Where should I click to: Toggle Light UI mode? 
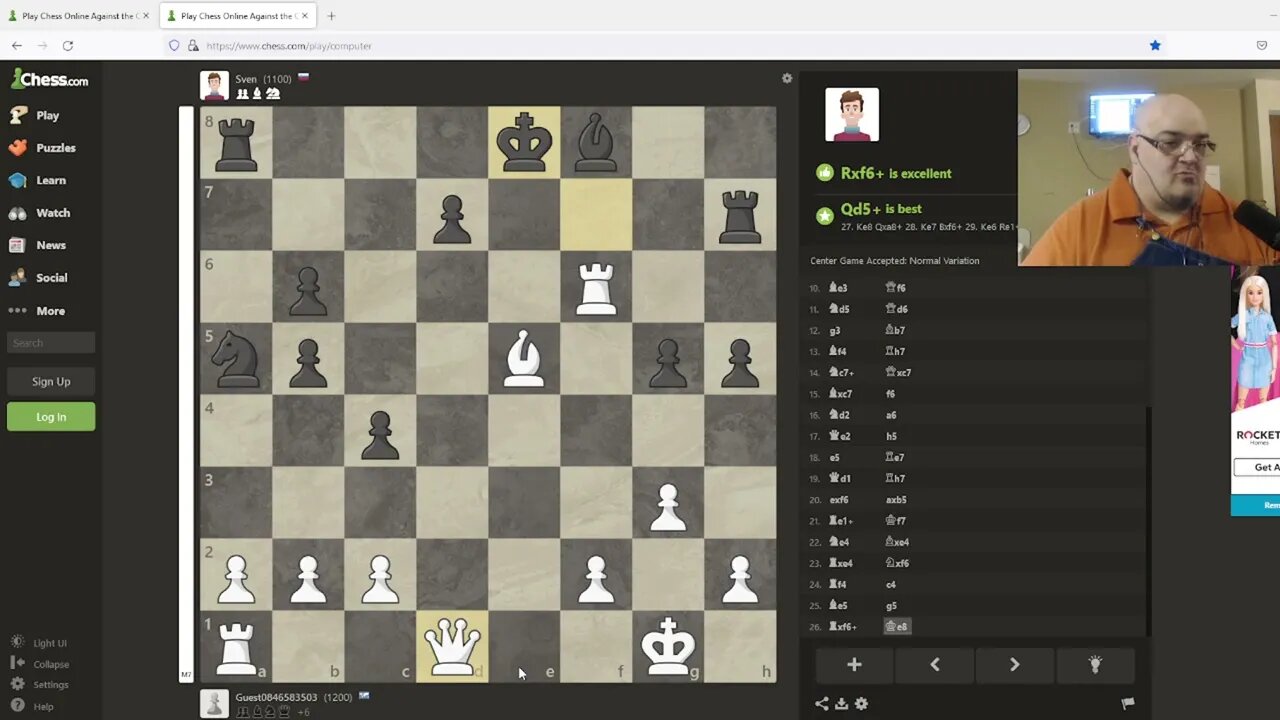(39, 643)
